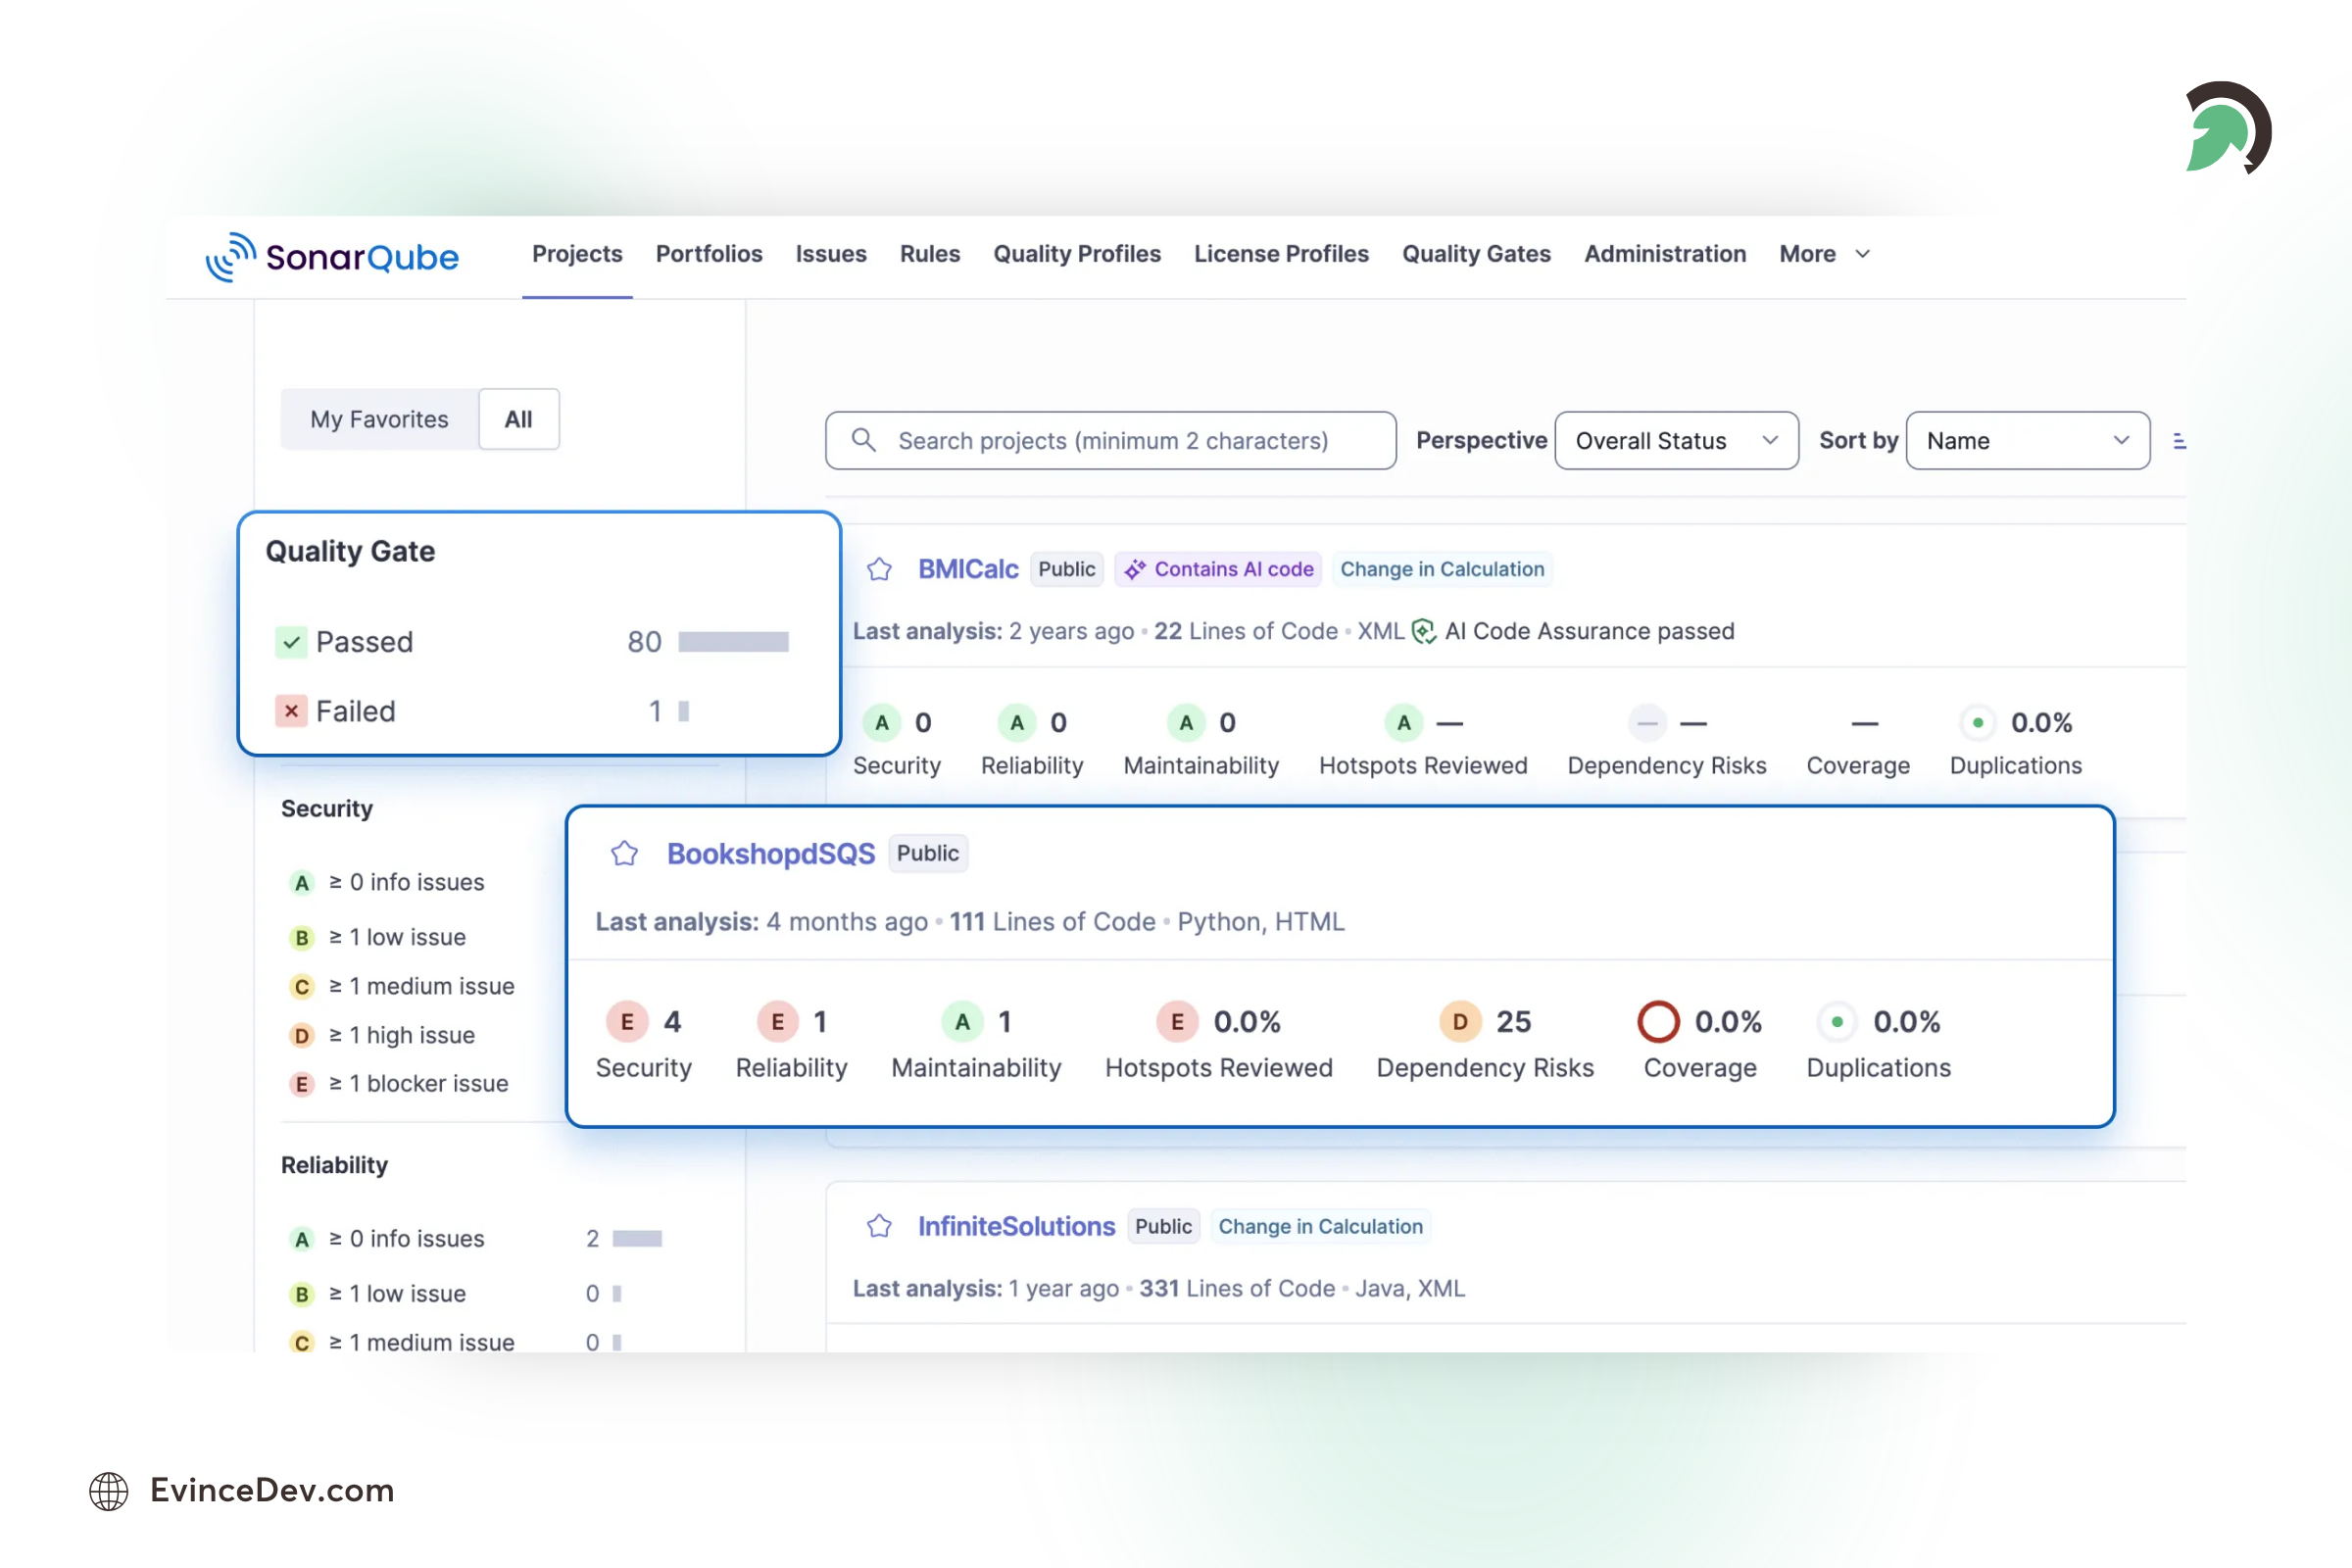This screenshot has height=1568, width=2352.
Task: Click BMICalc Security rating A badge
Action: tap(882, 723)
